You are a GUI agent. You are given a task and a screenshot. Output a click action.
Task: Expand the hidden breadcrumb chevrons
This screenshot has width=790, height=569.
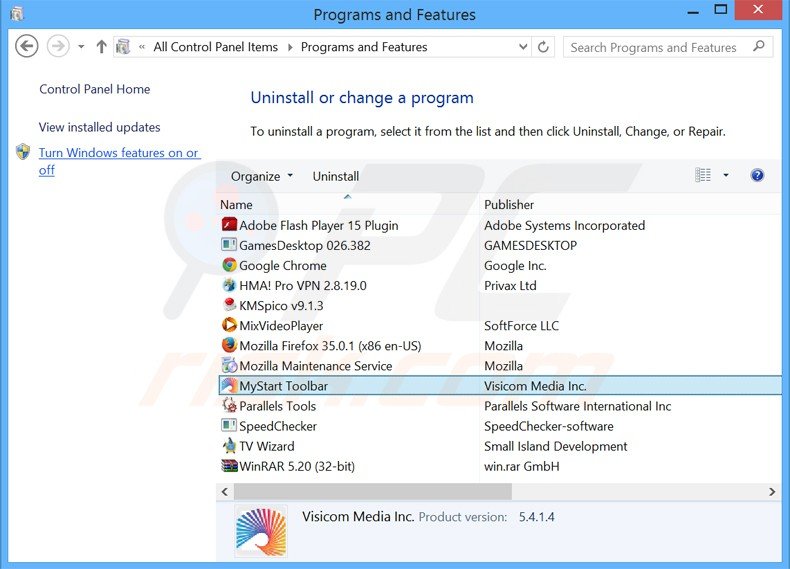click(x=142, y=47)
